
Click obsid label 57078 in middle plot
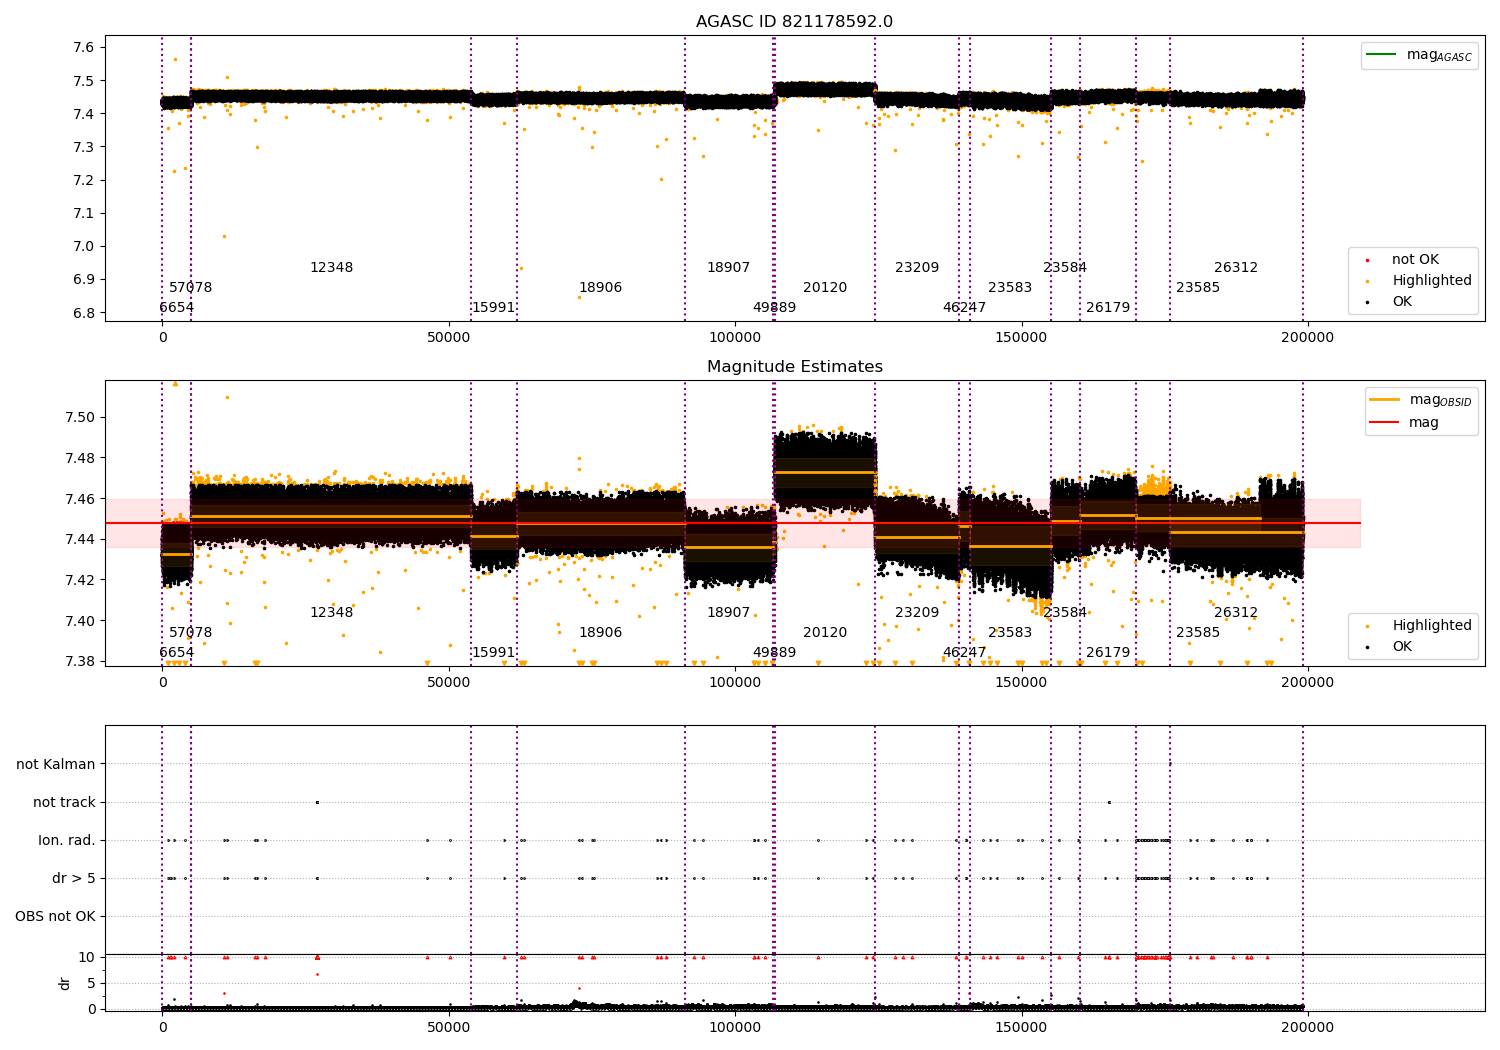coord(191,633)
